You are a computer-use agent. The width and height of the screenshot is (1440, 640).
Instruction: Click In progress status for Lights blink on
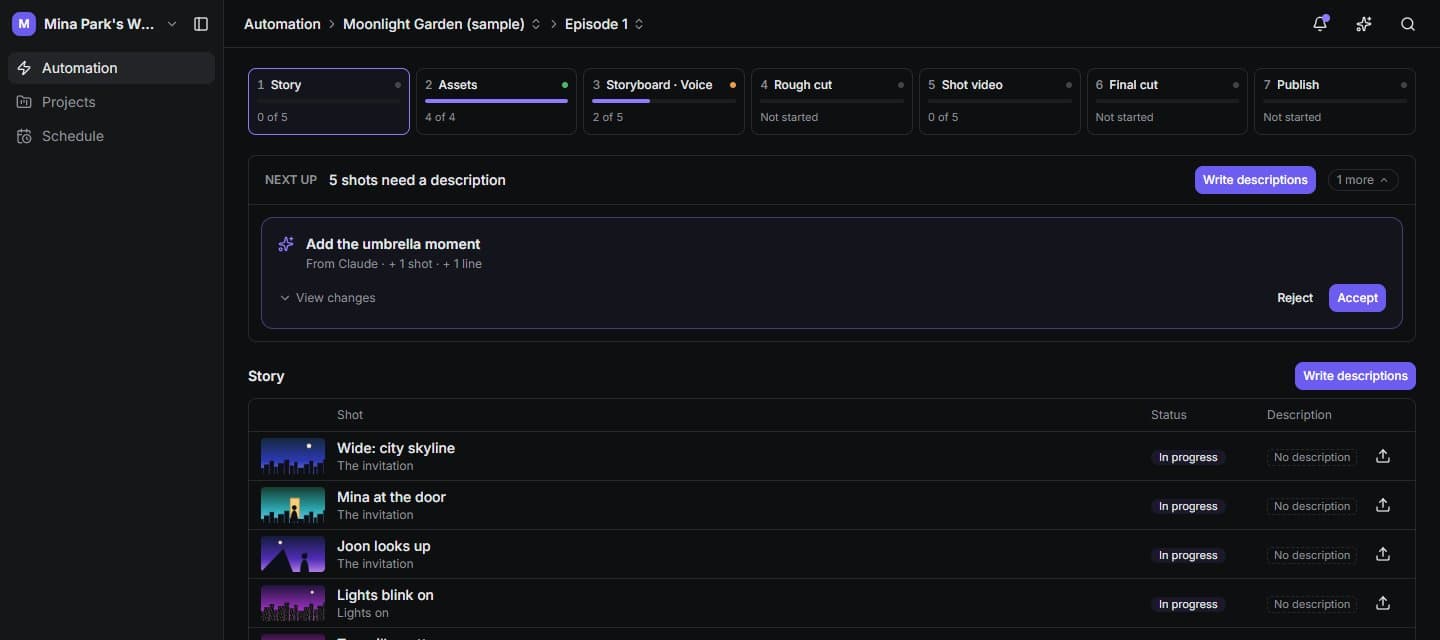tap(1188, 604)
